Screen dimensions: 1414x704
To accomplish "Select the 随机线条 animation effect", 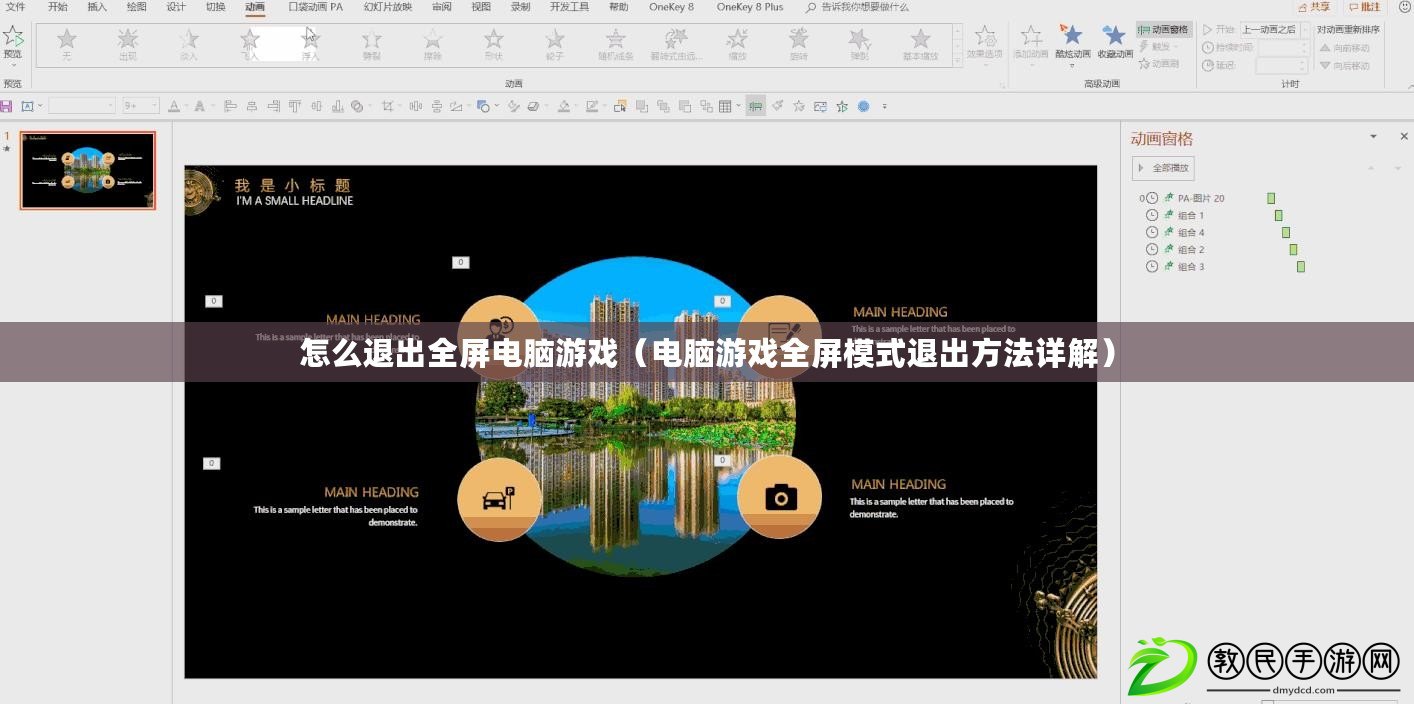I will pyautogui.click(x=615, y=44).
